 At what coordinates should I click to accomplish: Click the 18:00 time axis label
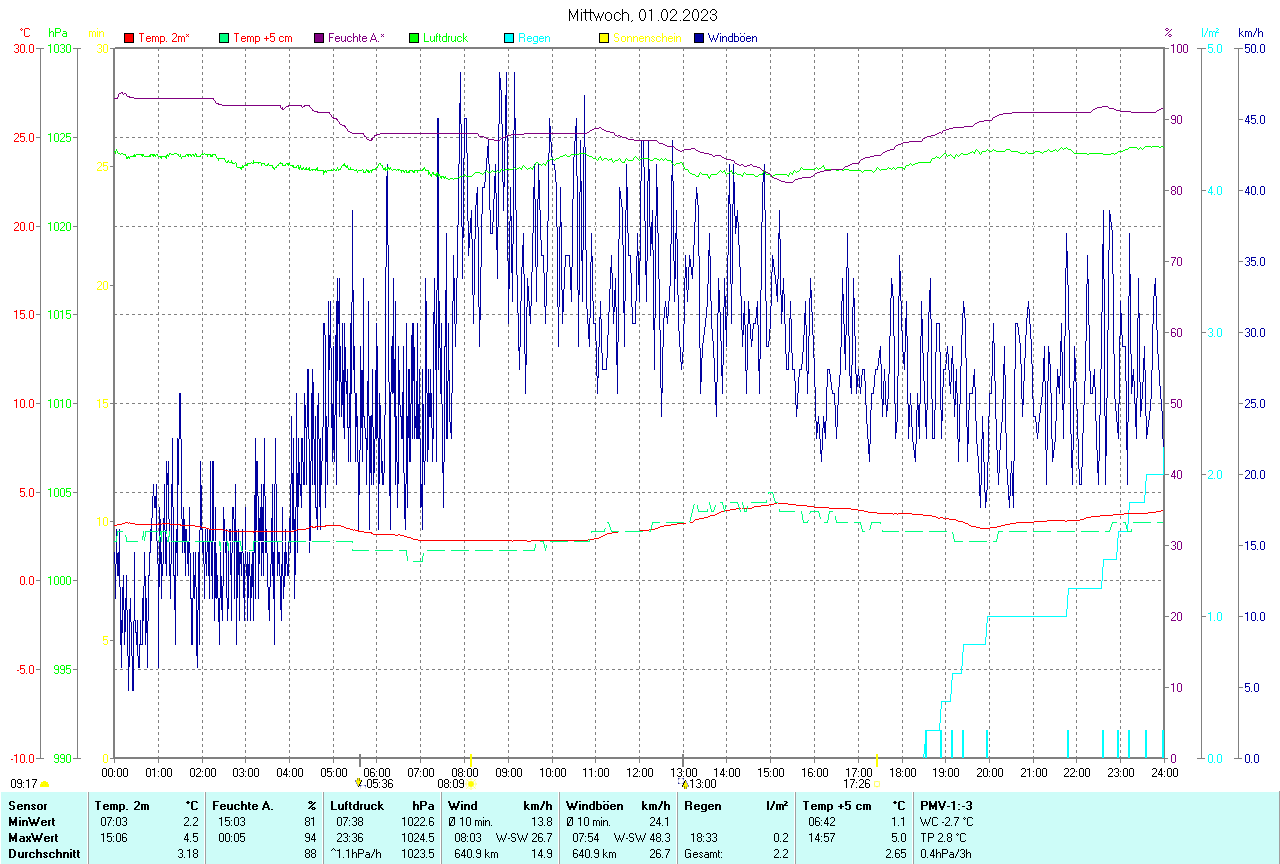[x=902, y=772]
